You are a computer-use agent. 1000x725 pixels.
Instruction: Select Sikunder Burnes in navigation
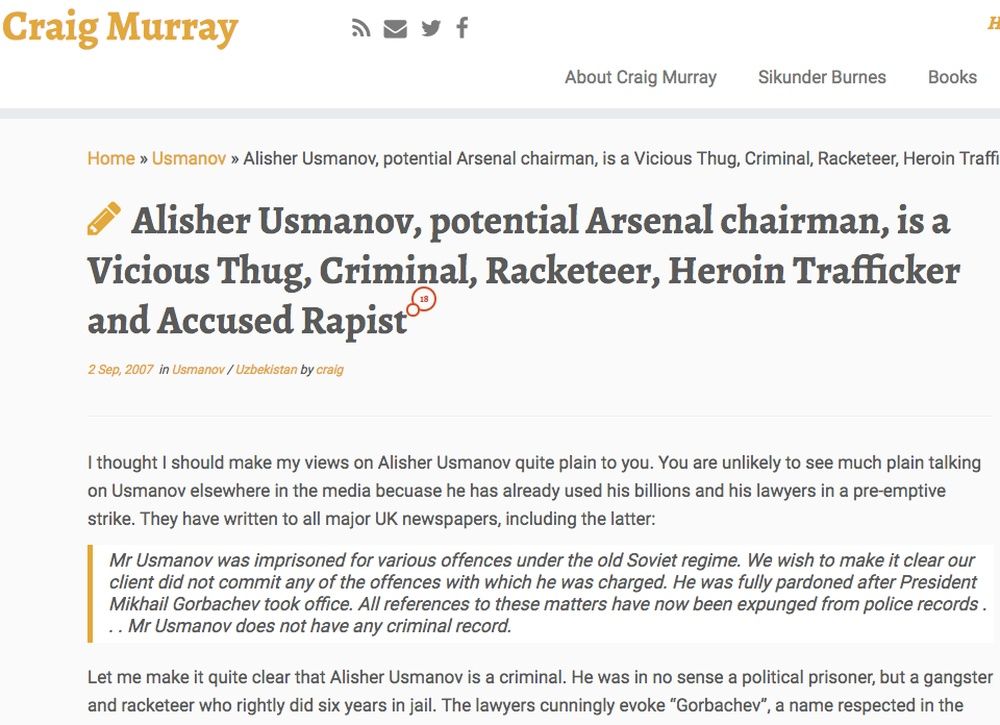coord(821,77)
